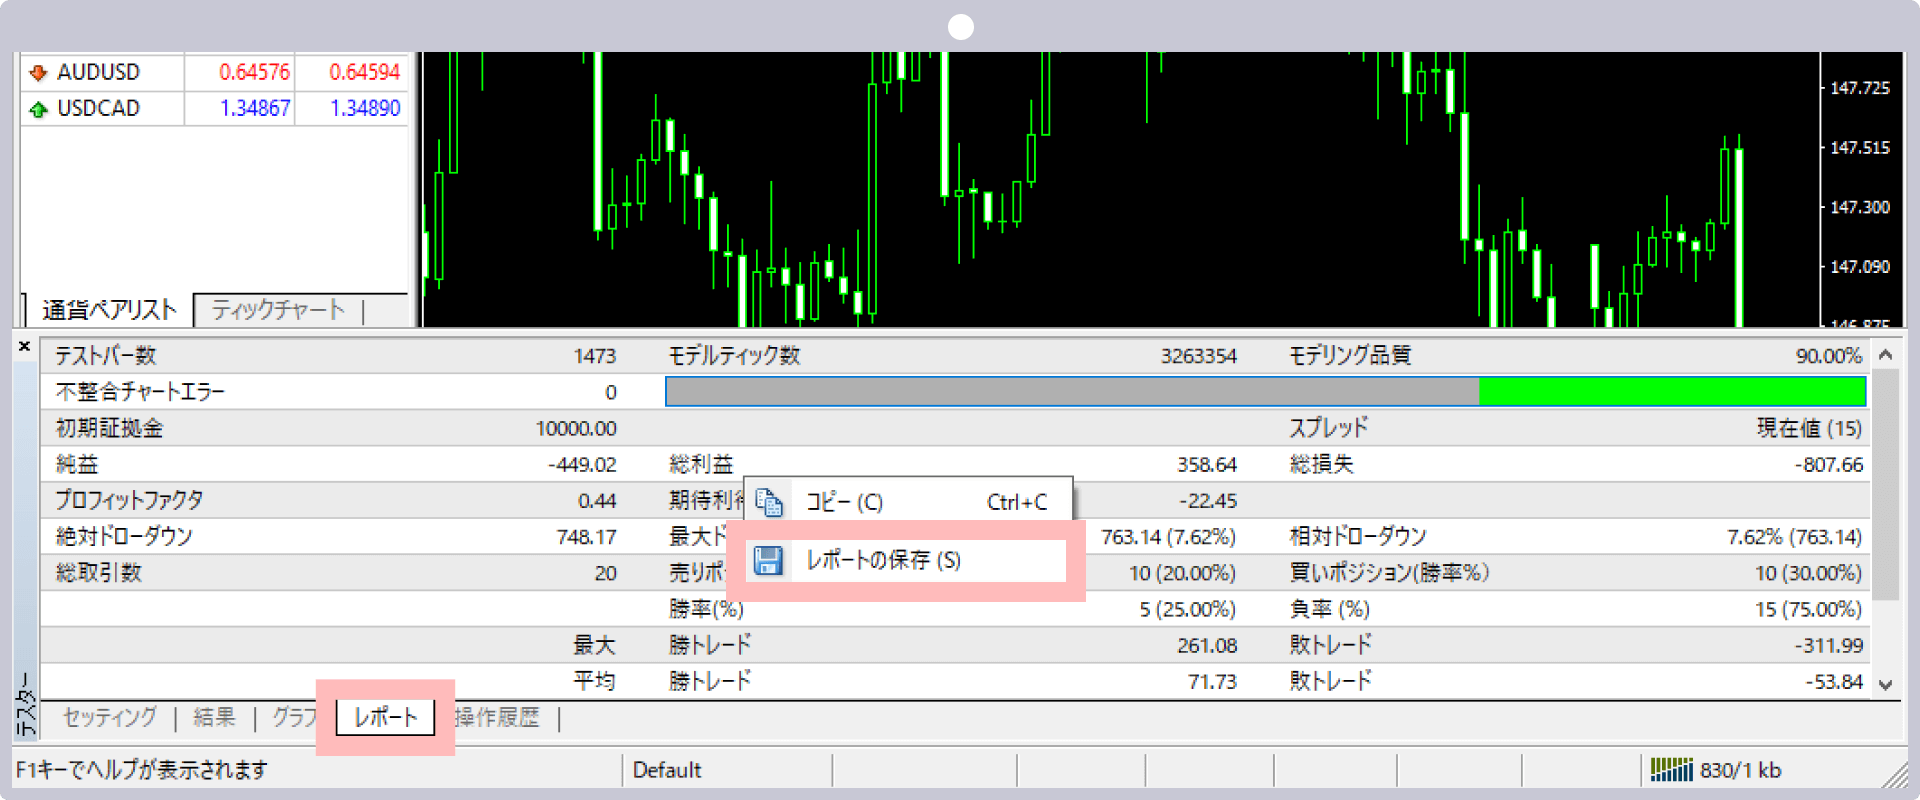Click モデリング品質 value 90.00%

tap(1828, 356)
